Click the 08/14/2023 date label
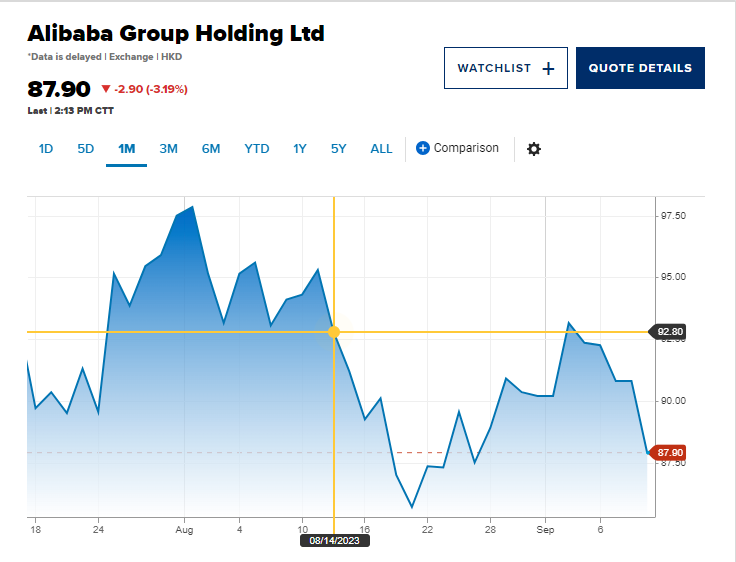This screenshot has height=562, width=736. 335,541
